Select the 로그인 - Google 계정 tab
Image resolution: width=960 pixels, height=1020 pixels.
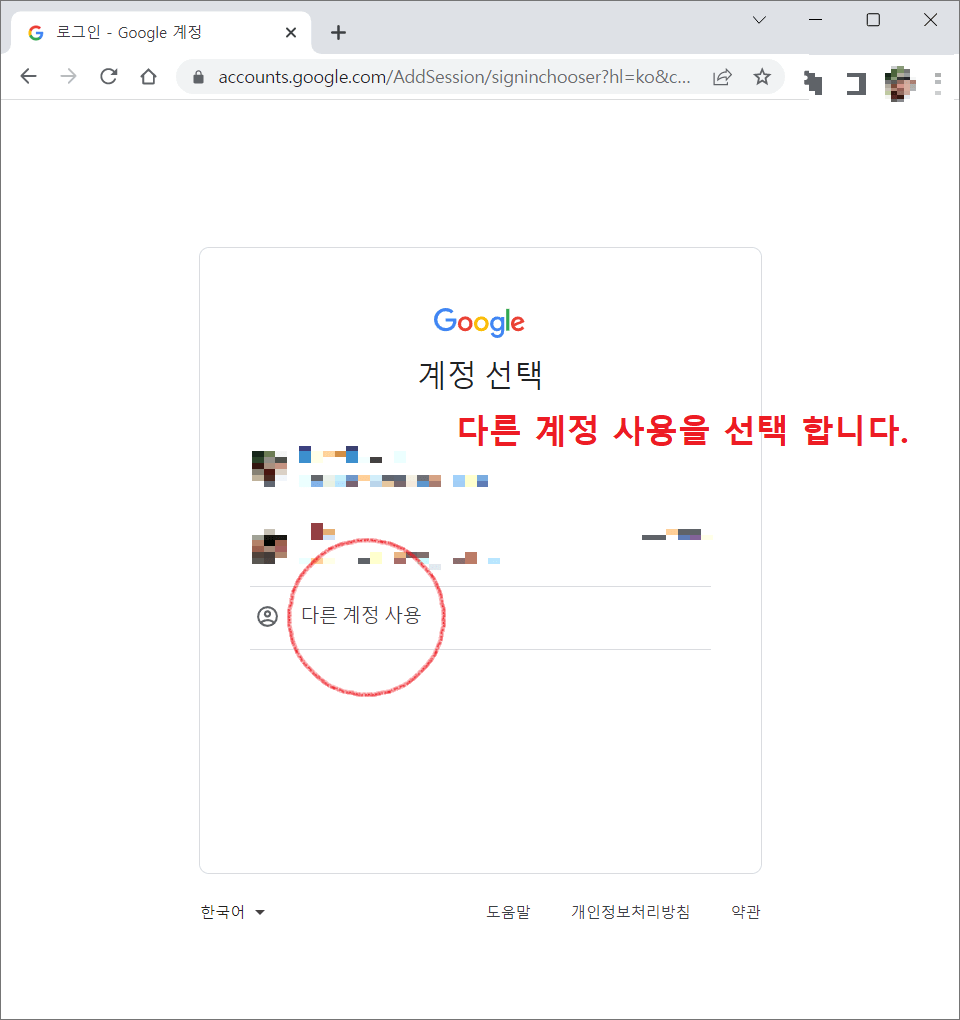[x=161, y=33]
